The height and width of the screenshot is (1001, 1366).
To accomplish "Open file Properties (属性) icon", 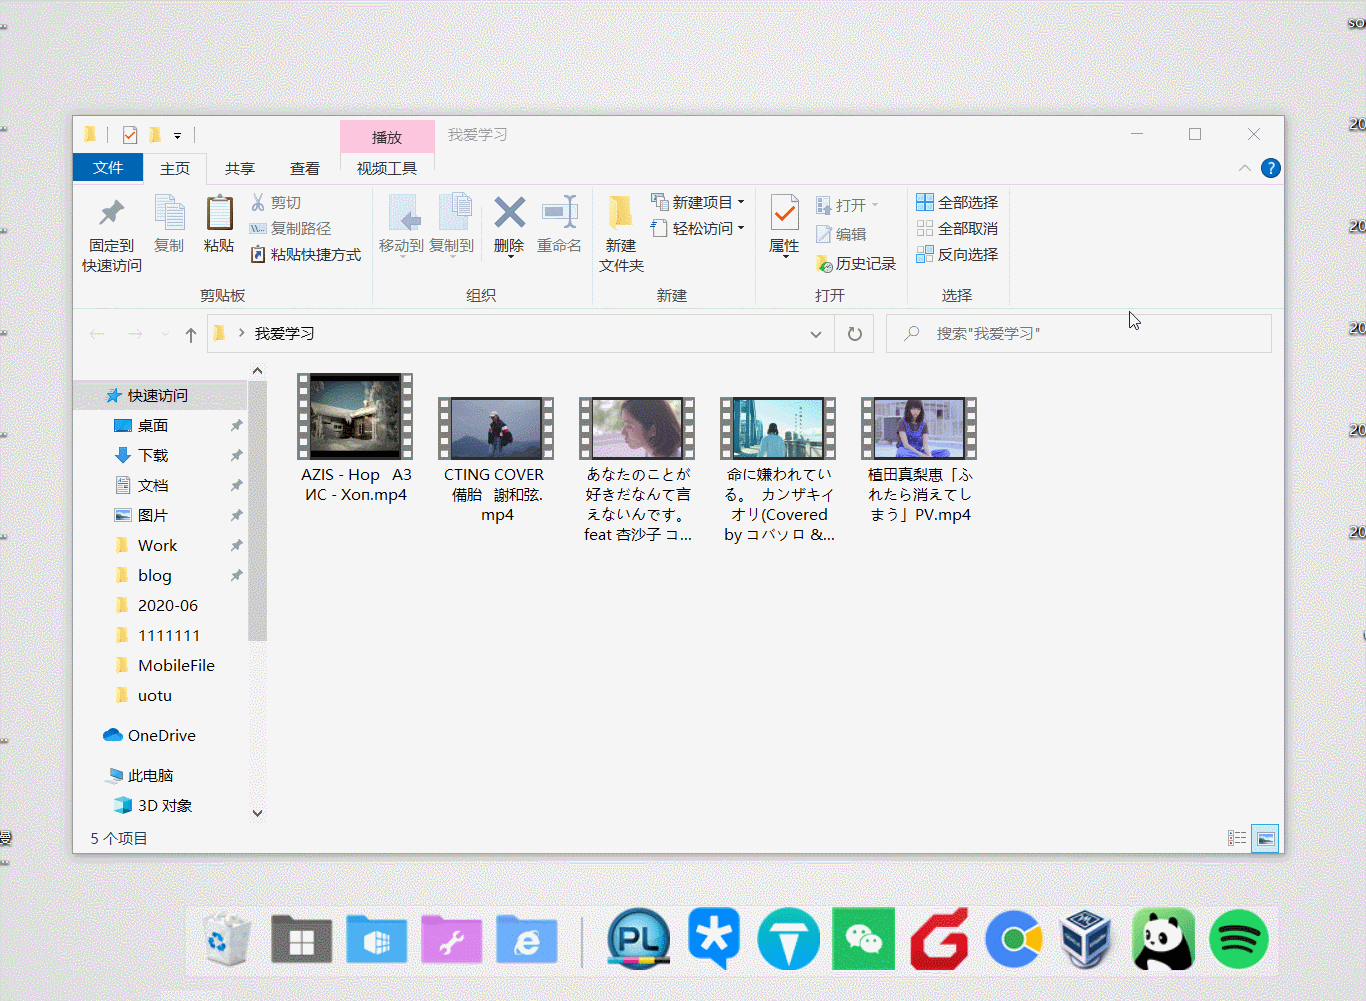I will click(784, 213).
